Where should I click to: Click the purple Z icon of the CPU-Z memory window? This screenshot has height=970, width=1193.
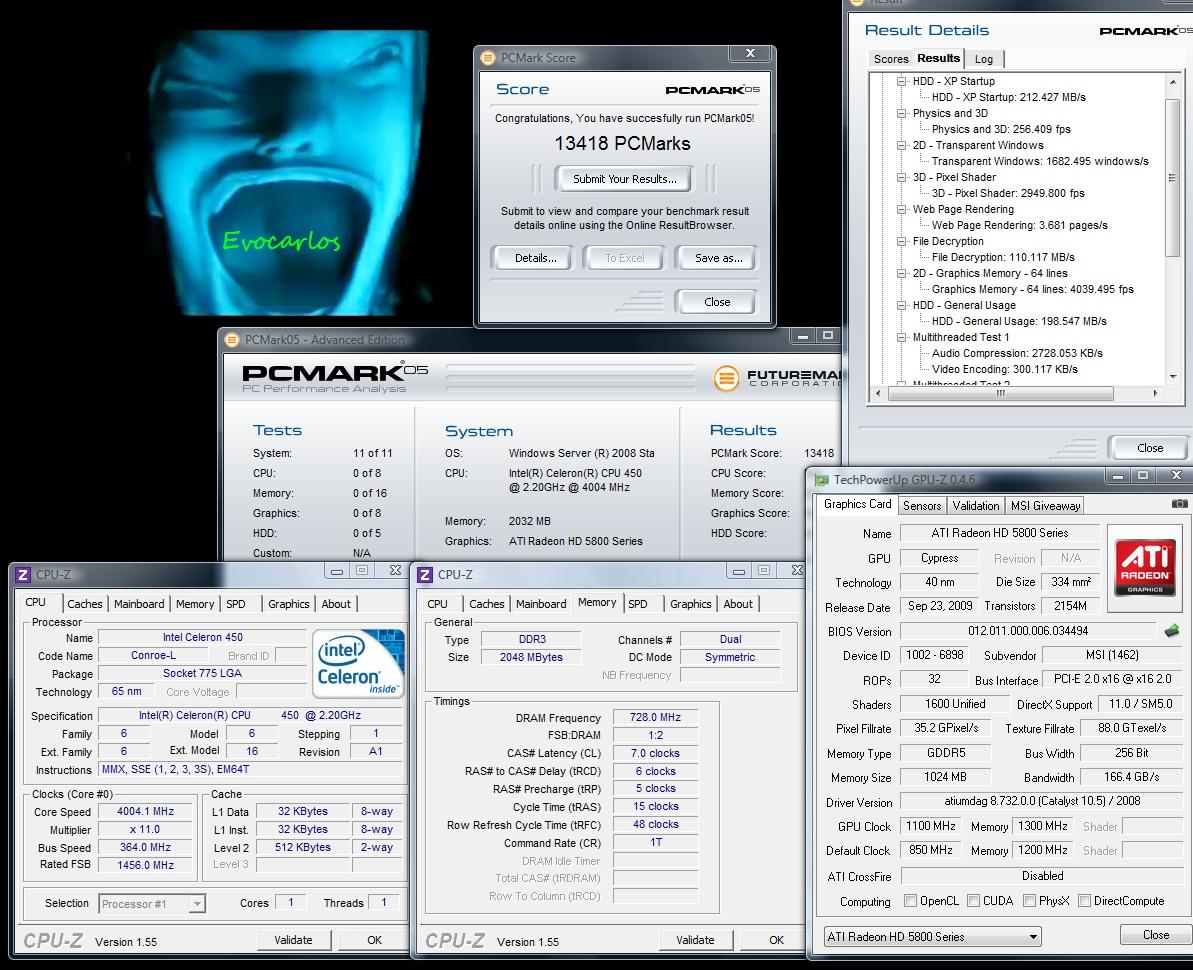425,574
